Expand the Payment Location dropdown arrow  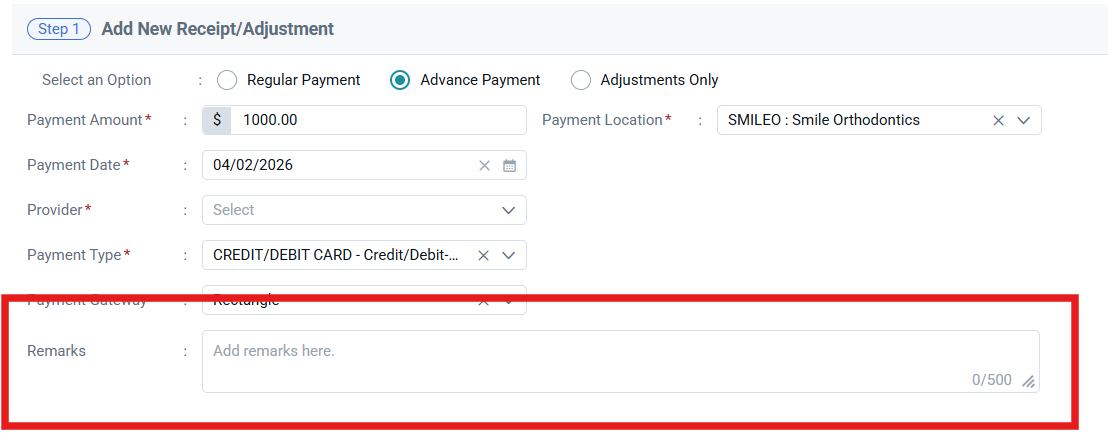pyautogui.click(x=1024, y=121)
